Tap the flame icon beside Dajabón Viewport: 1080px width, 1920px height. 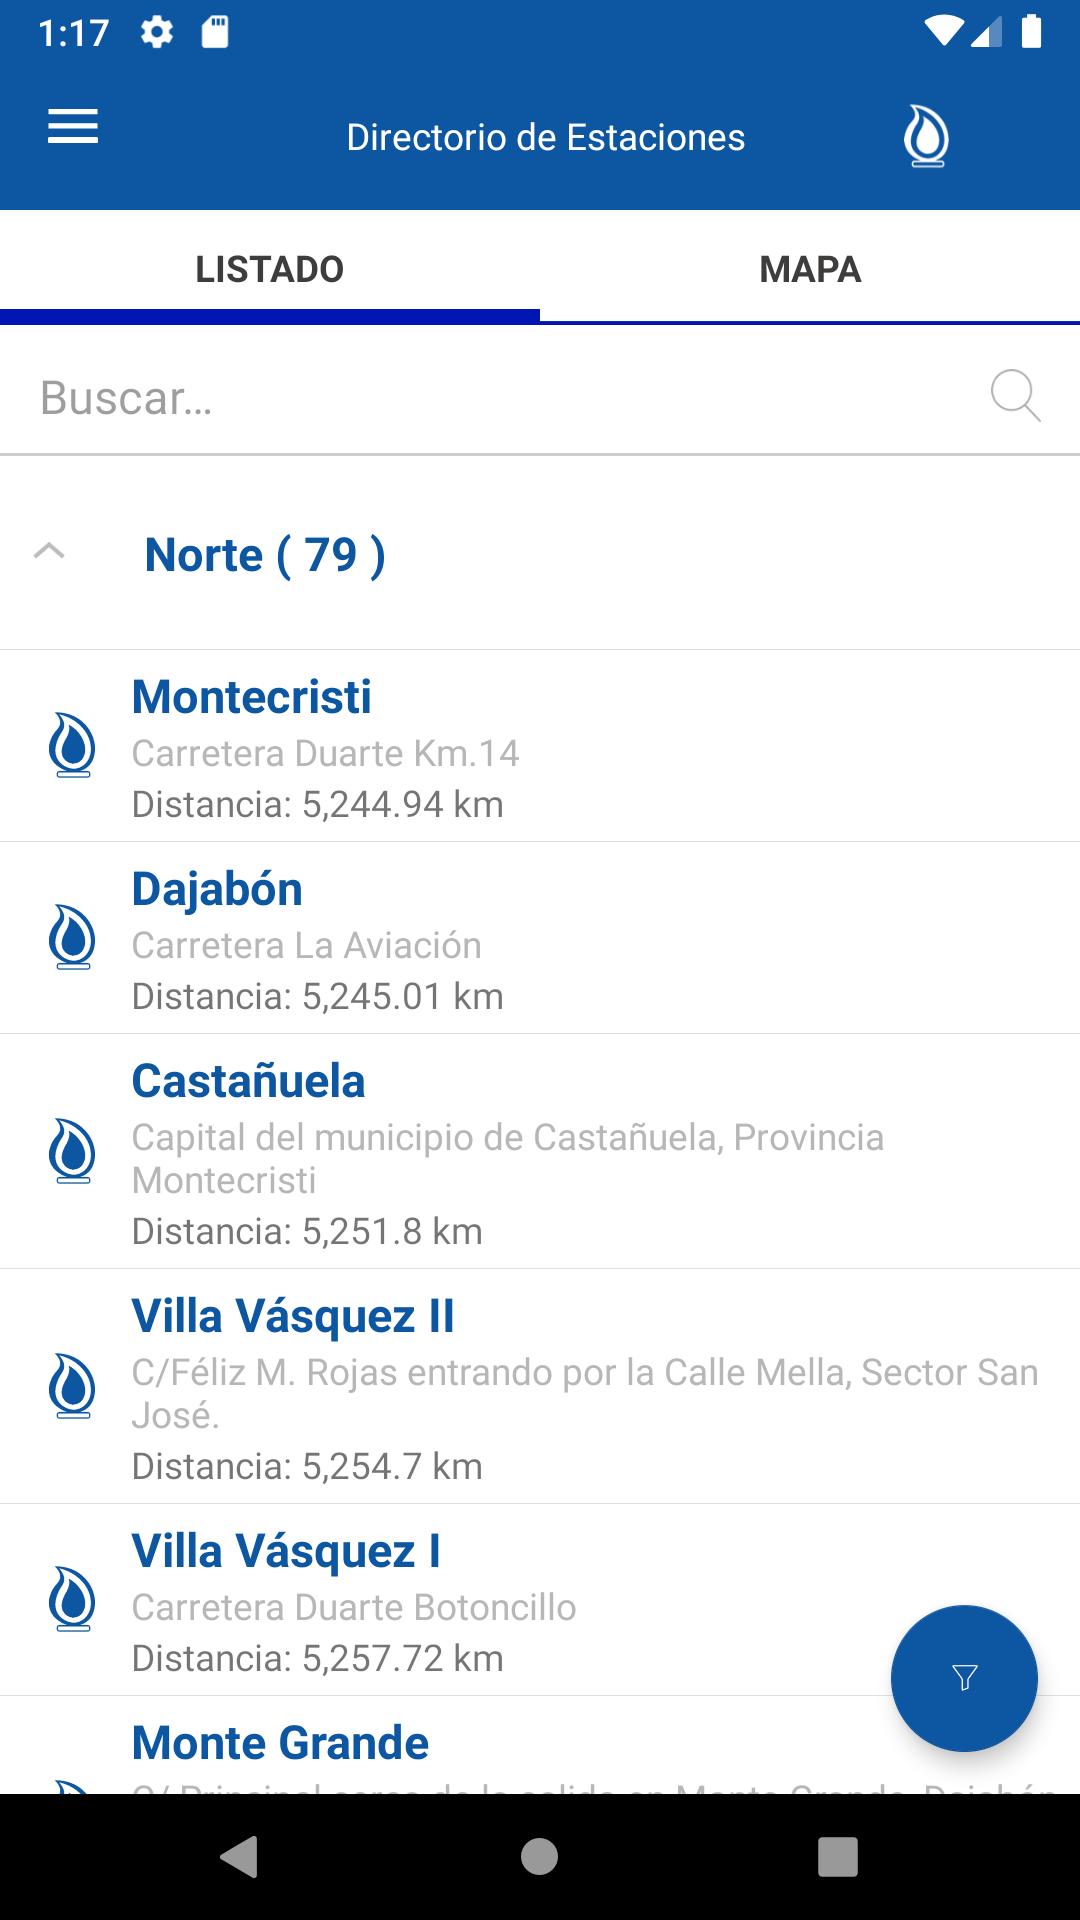click(x=72, y=937)
